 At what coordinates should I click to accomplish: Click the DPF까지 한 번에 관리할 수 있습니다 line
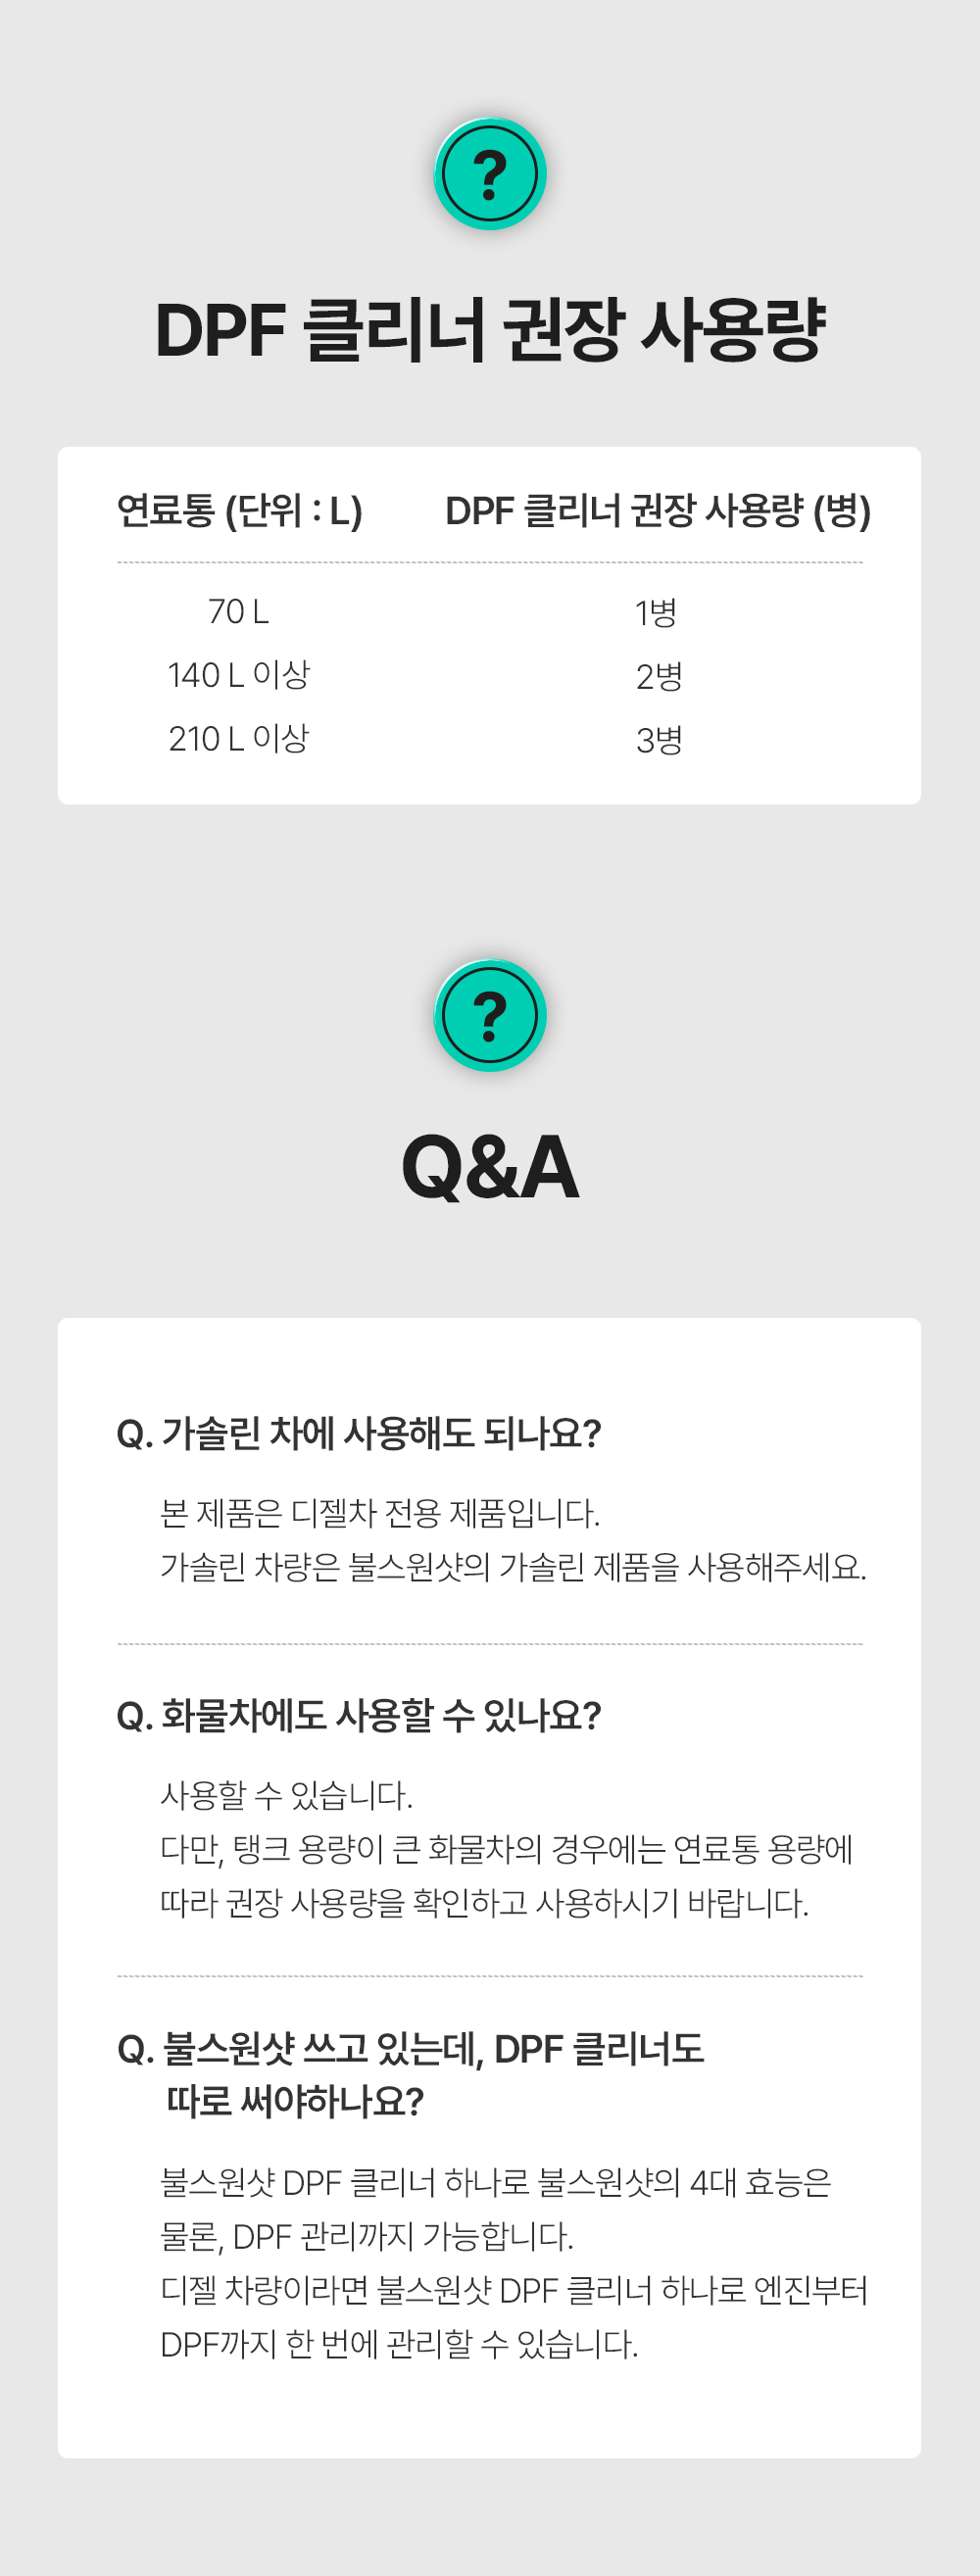tap(399, 2344)
